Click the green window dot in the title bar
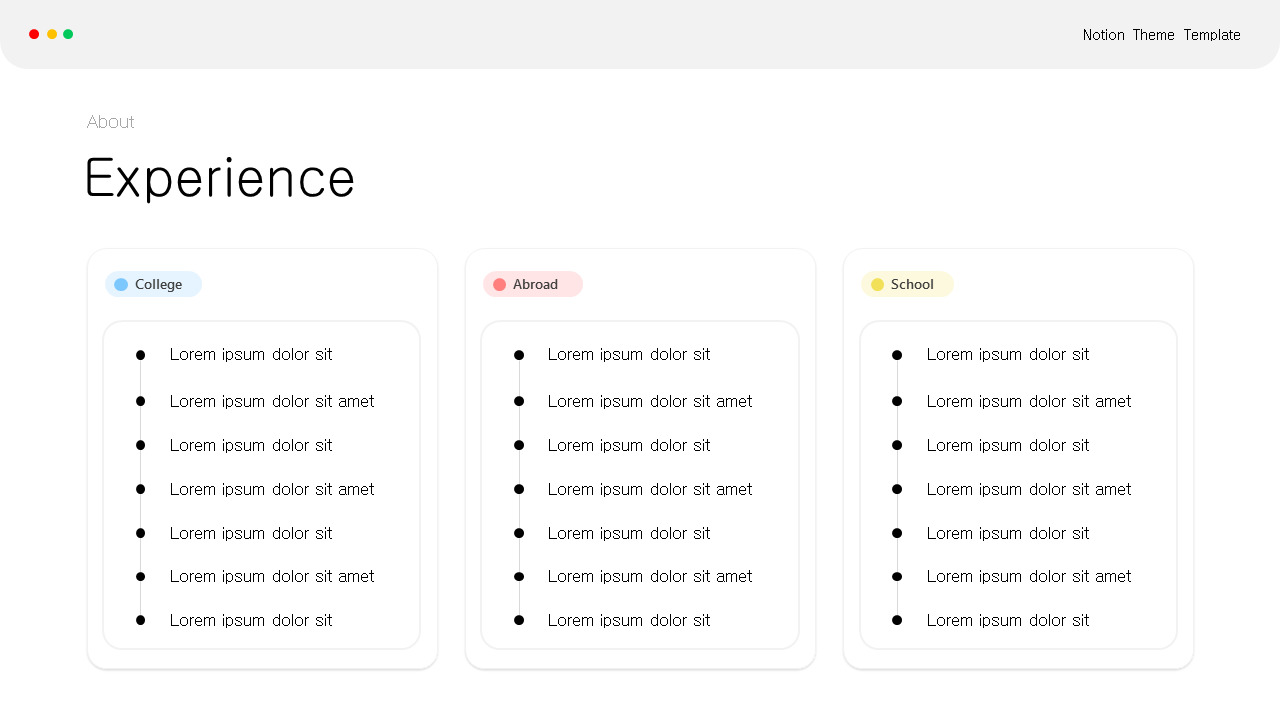The width and height of the screenshot is (1280, 720). [68, 34]
